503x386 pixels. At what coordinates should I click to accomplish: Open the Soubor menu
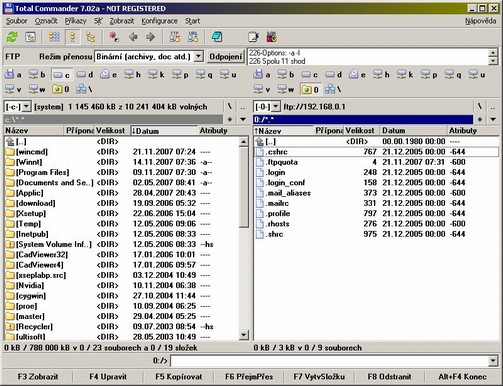pos(16,21)
